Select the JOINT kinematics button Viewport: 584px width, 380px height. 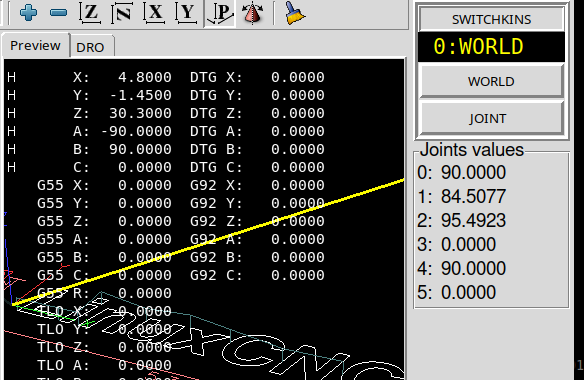coord(491,118)
